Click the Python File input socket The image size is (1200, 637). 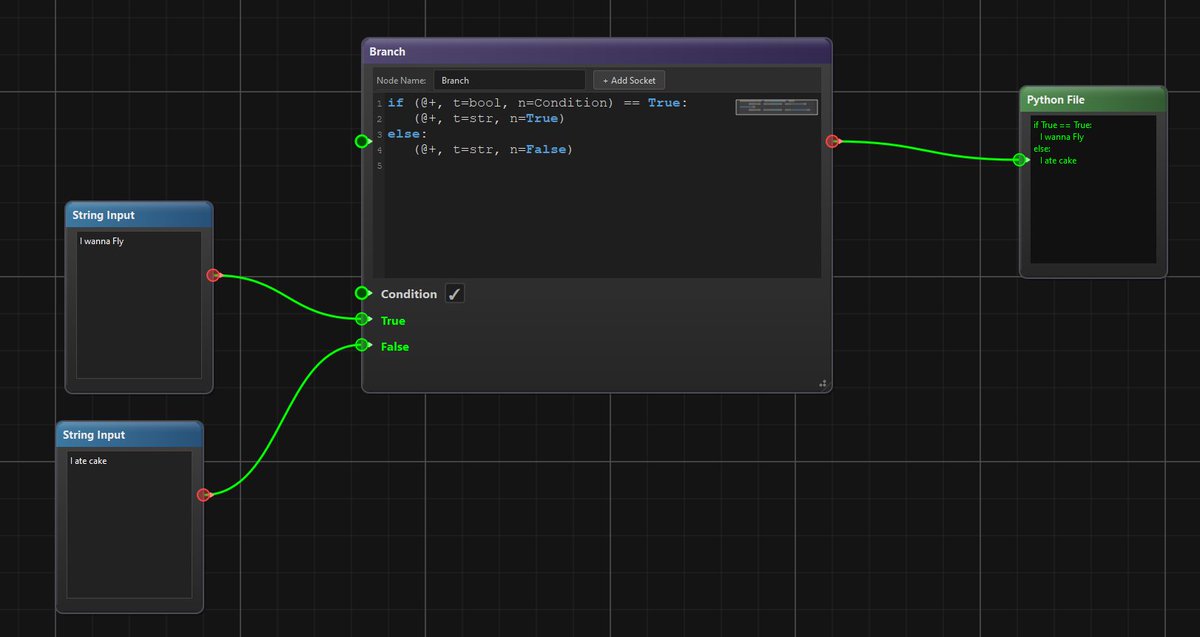click(x=1019, y=160)
